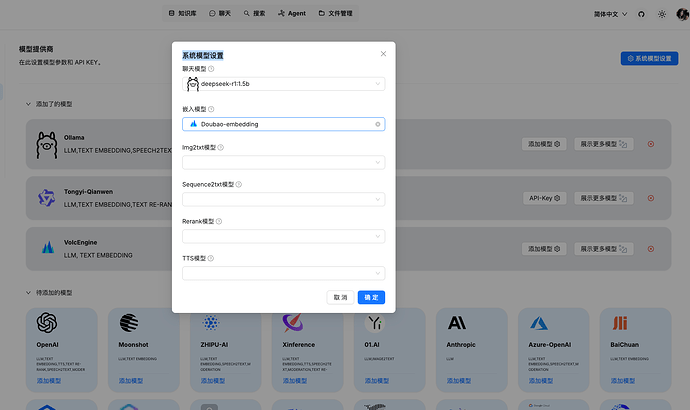Click the OpenAI logo
The height and width of the screenshot is (410, 690).
tap(47, 322)
